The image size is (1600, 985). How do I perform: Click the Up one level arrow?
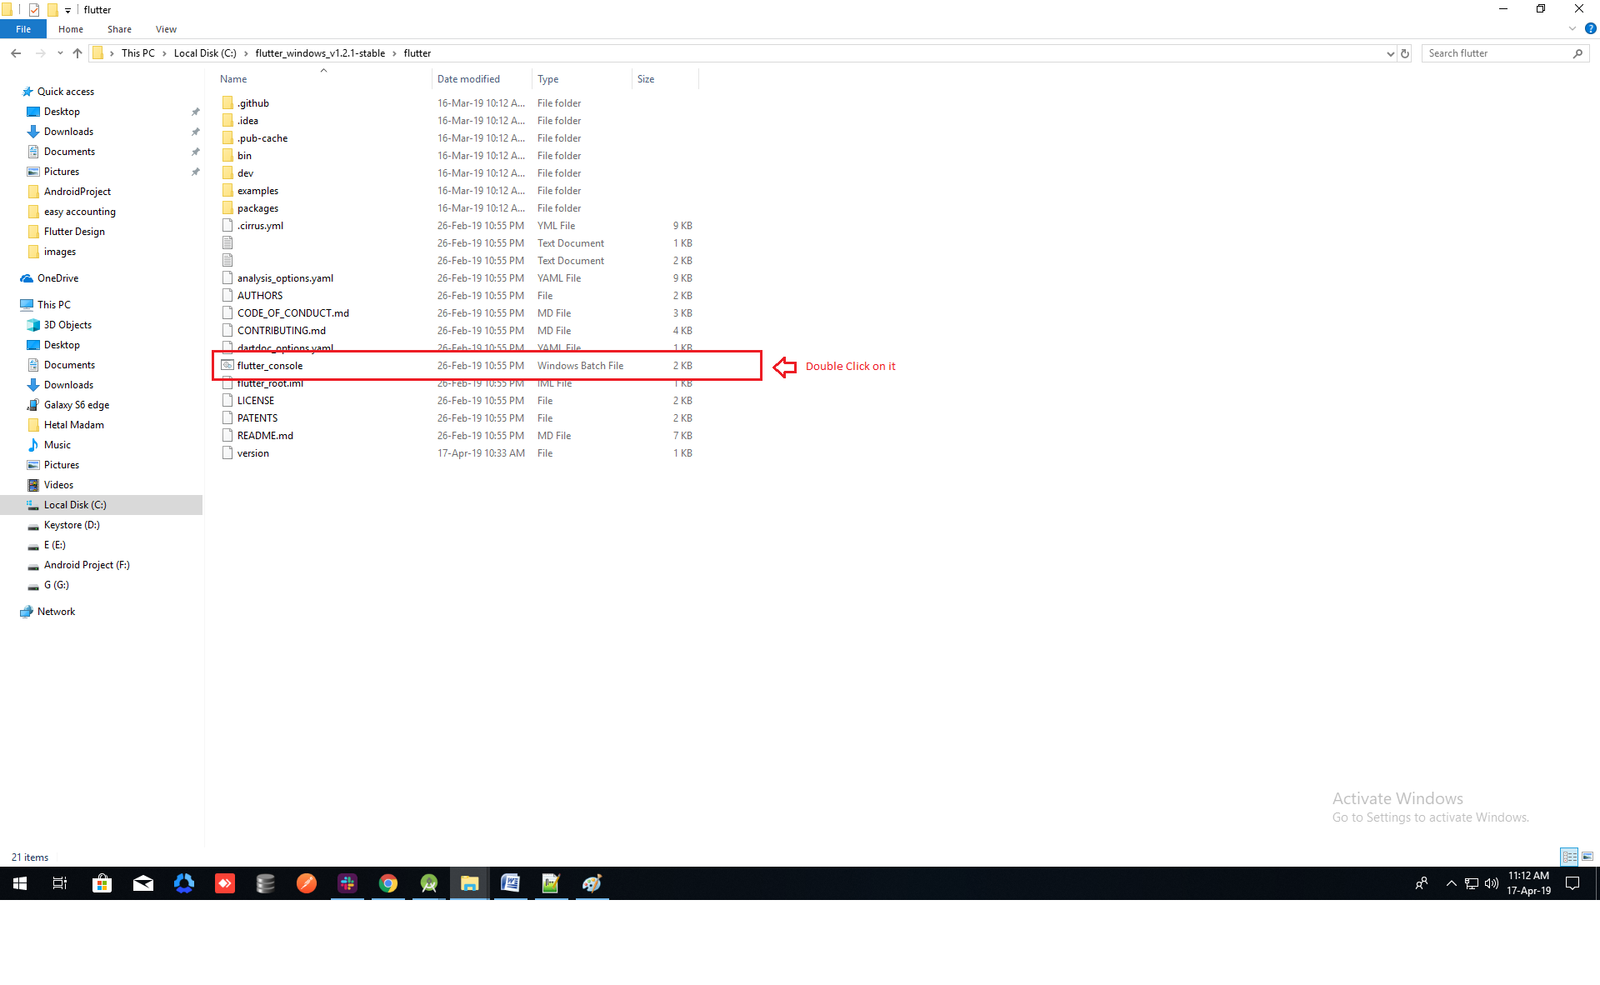tap(77, 53)
